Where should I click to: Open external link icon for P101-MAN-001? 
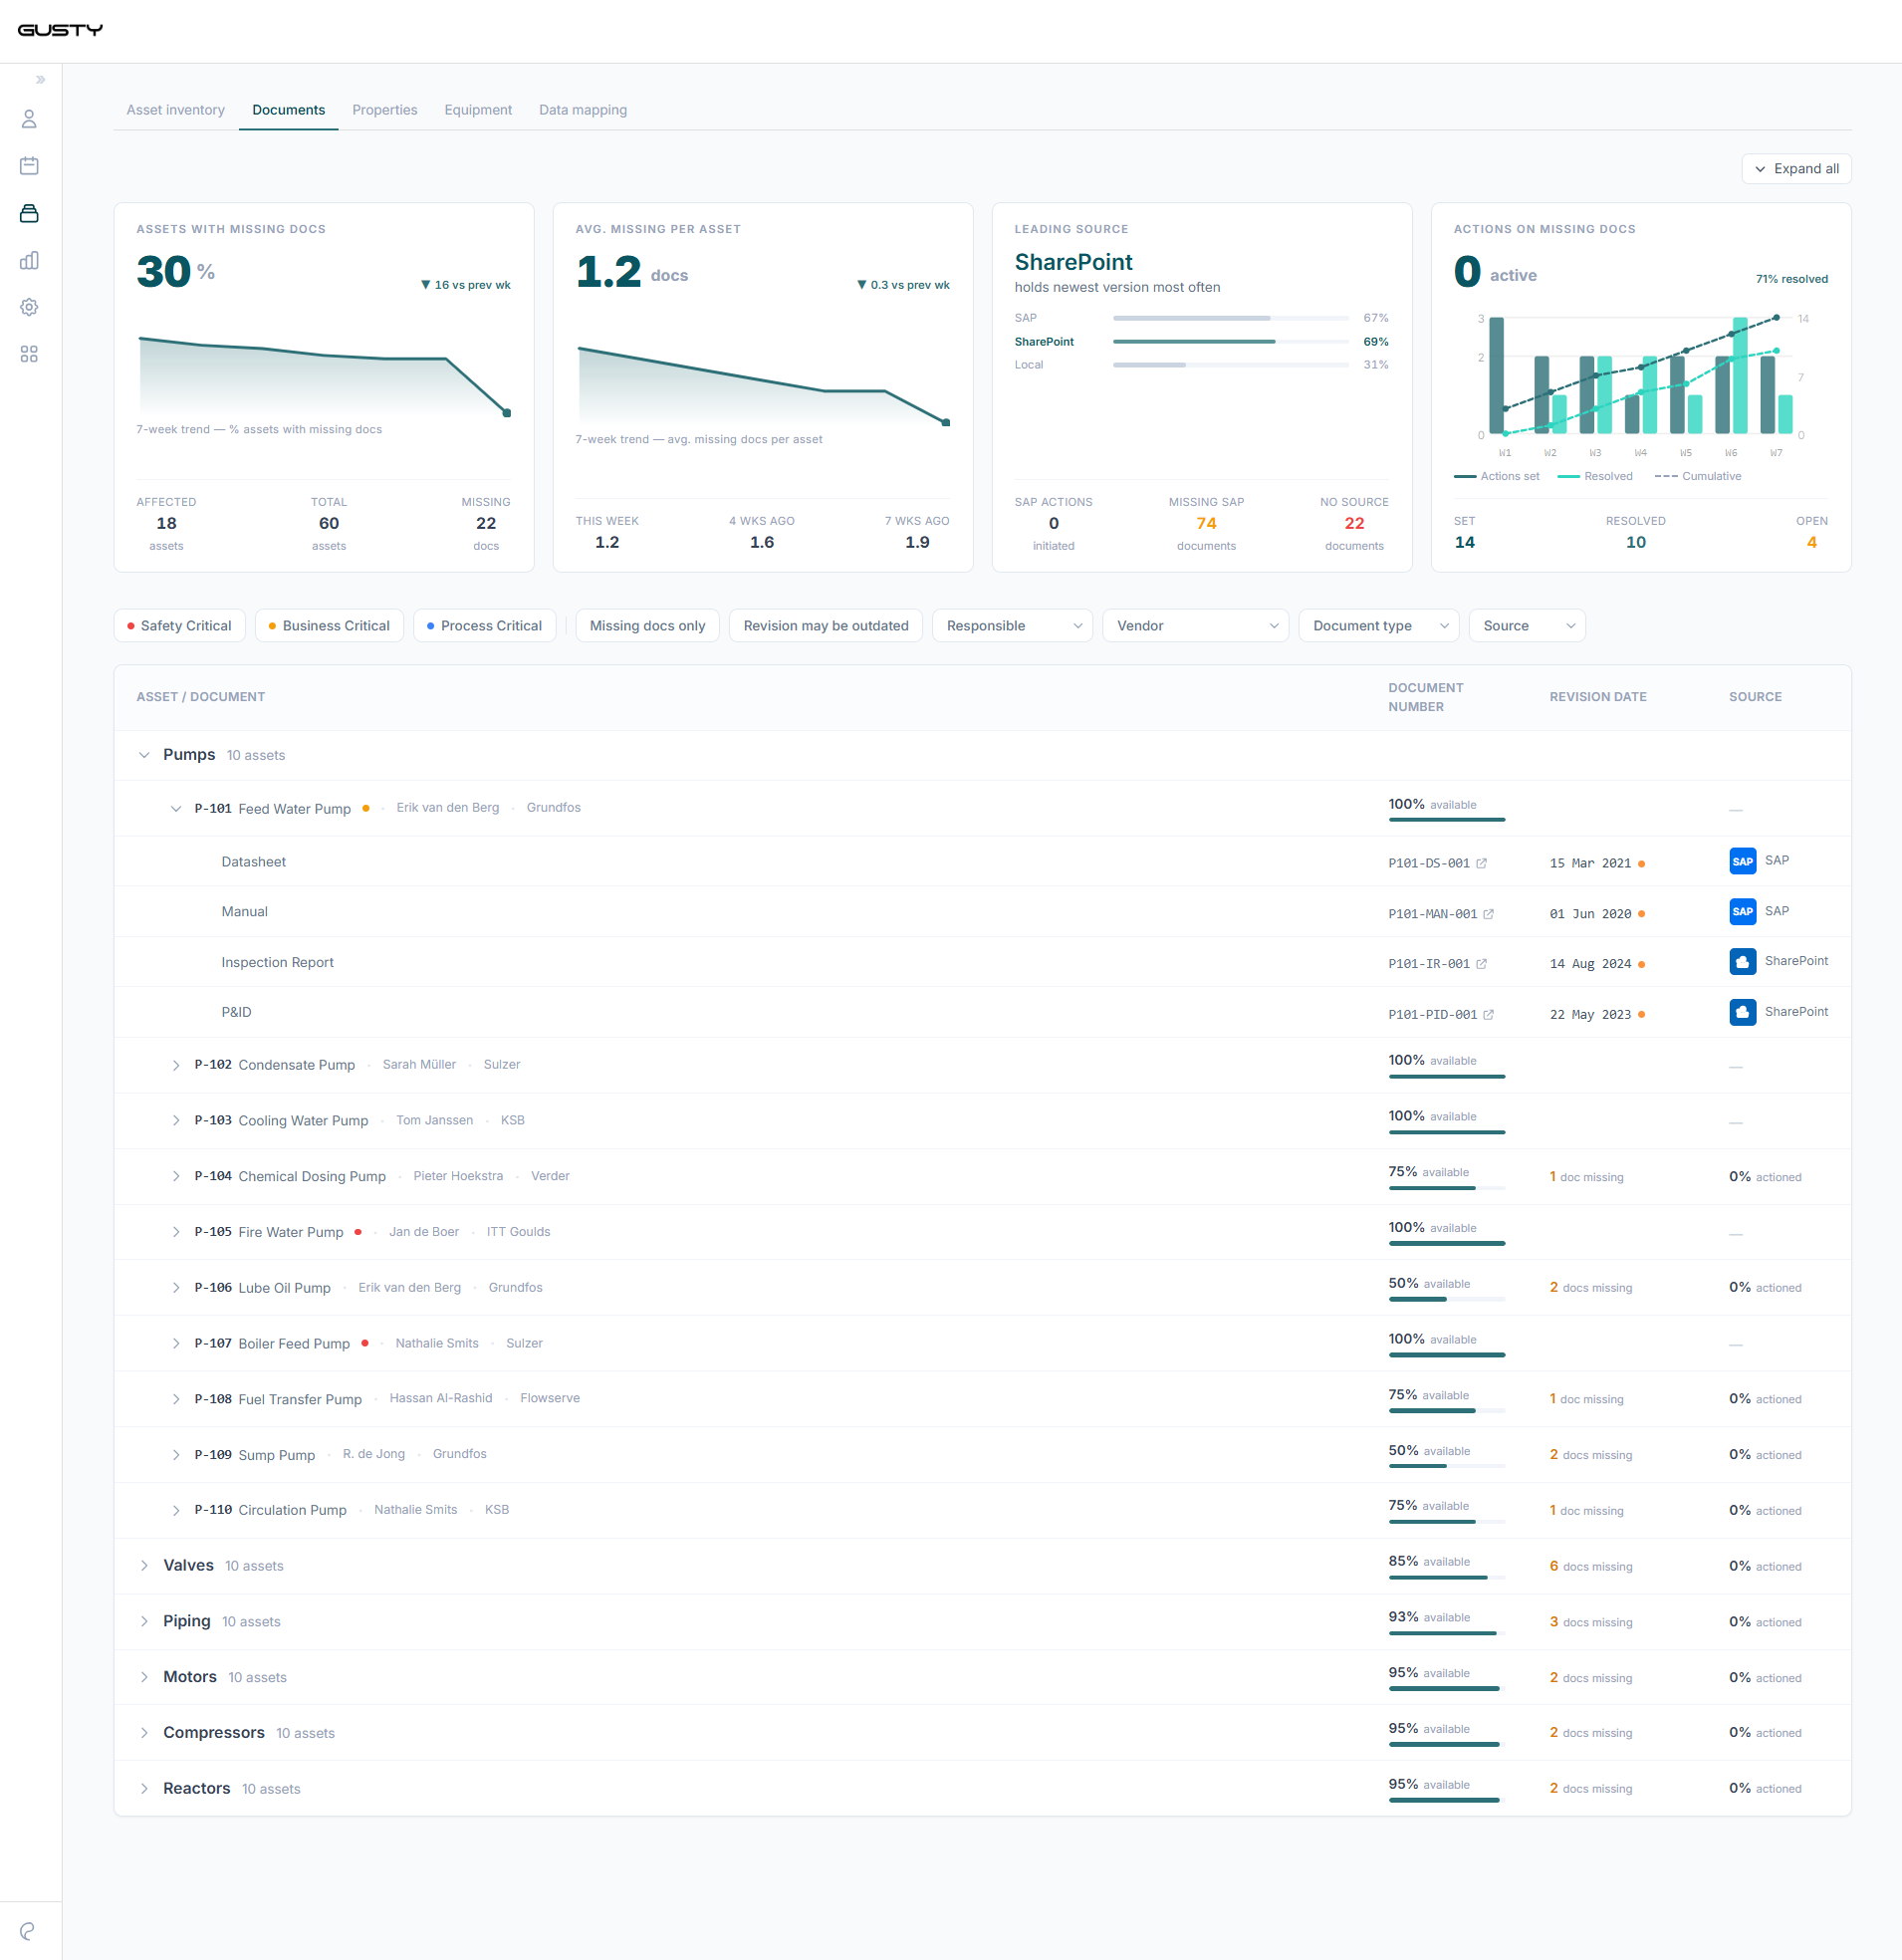pos(1489,914)
